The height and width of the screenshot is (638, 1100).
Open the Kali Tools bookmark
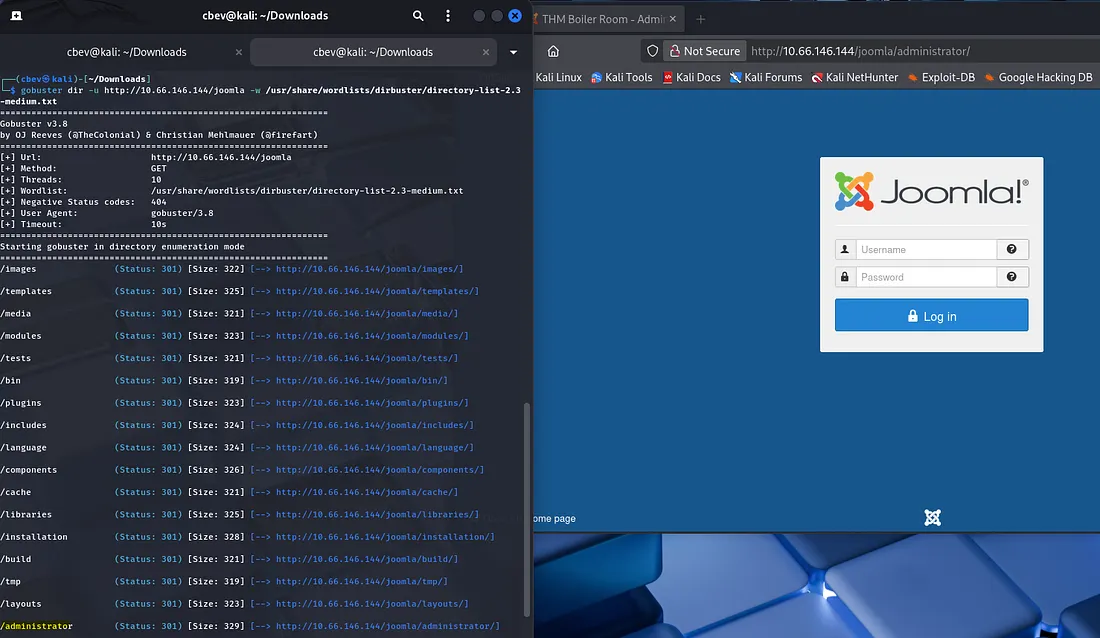pyautogui.click(x=621, y=77)
